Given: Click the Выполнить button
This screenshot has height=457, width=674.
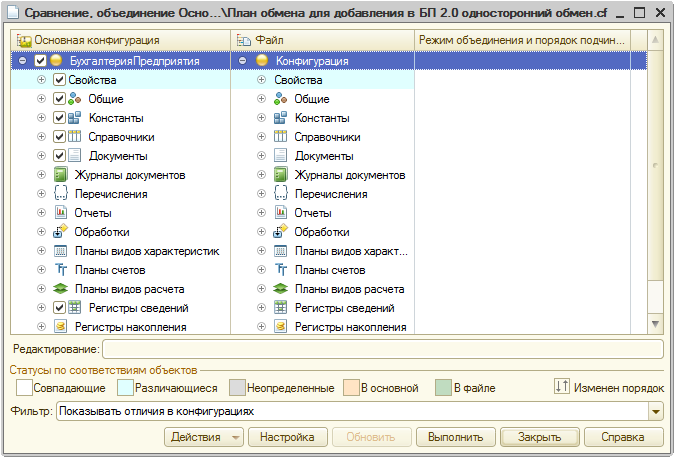Looking at the screenshot, I should click(x=456, y=437).
